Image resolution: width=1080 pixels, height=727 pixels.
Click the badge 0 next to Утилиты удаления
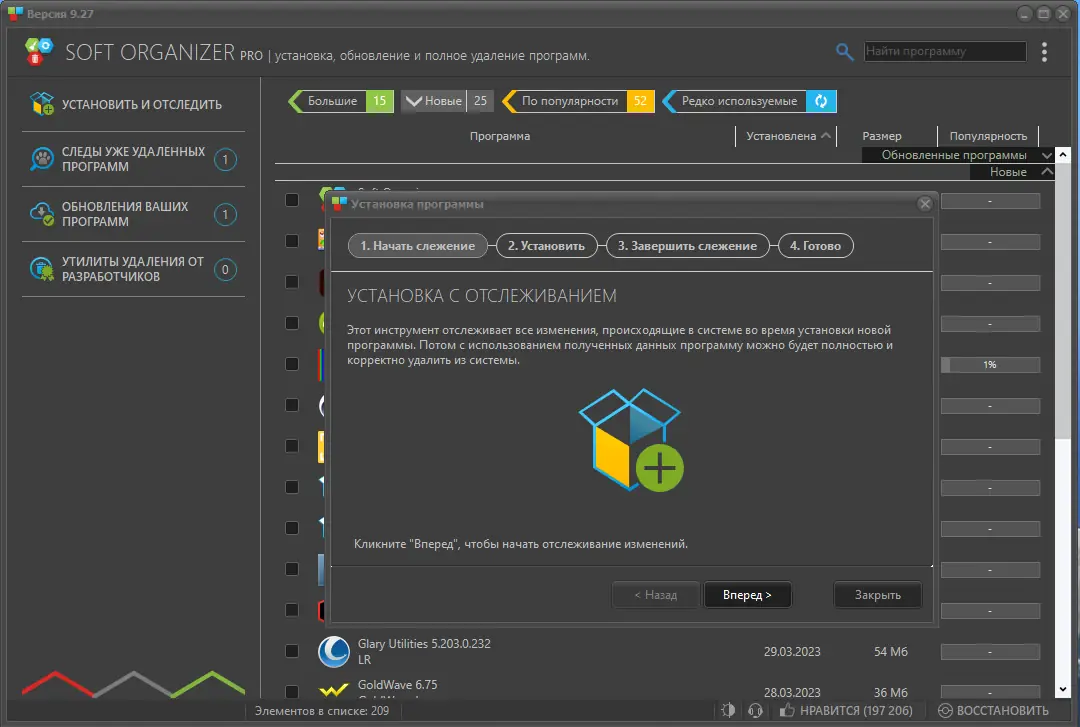[x=225, y=269]
